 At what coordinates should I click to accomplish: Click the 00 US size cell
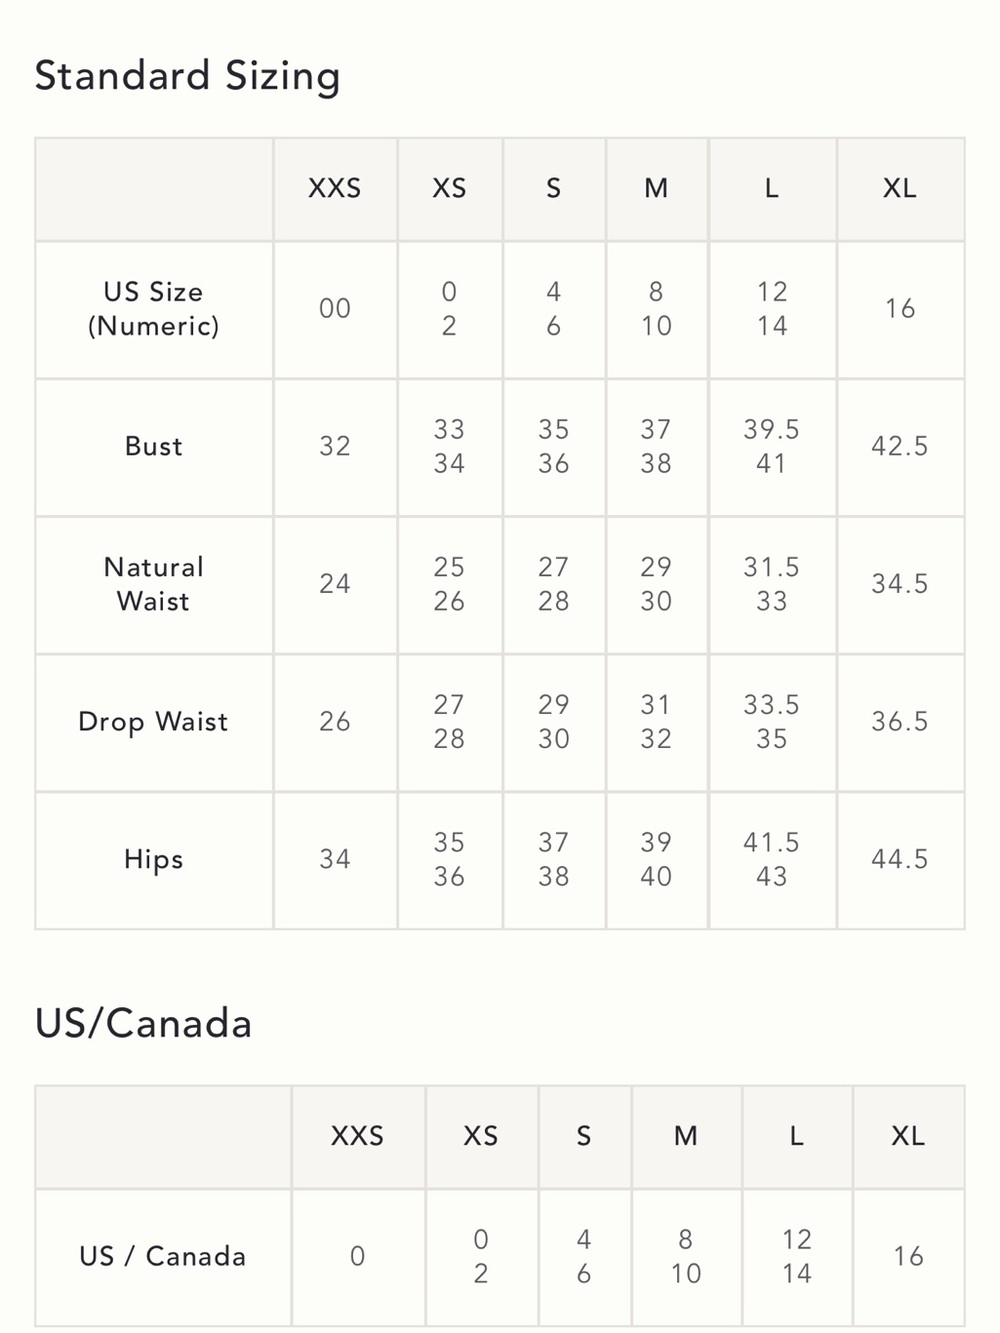(335, 309)
